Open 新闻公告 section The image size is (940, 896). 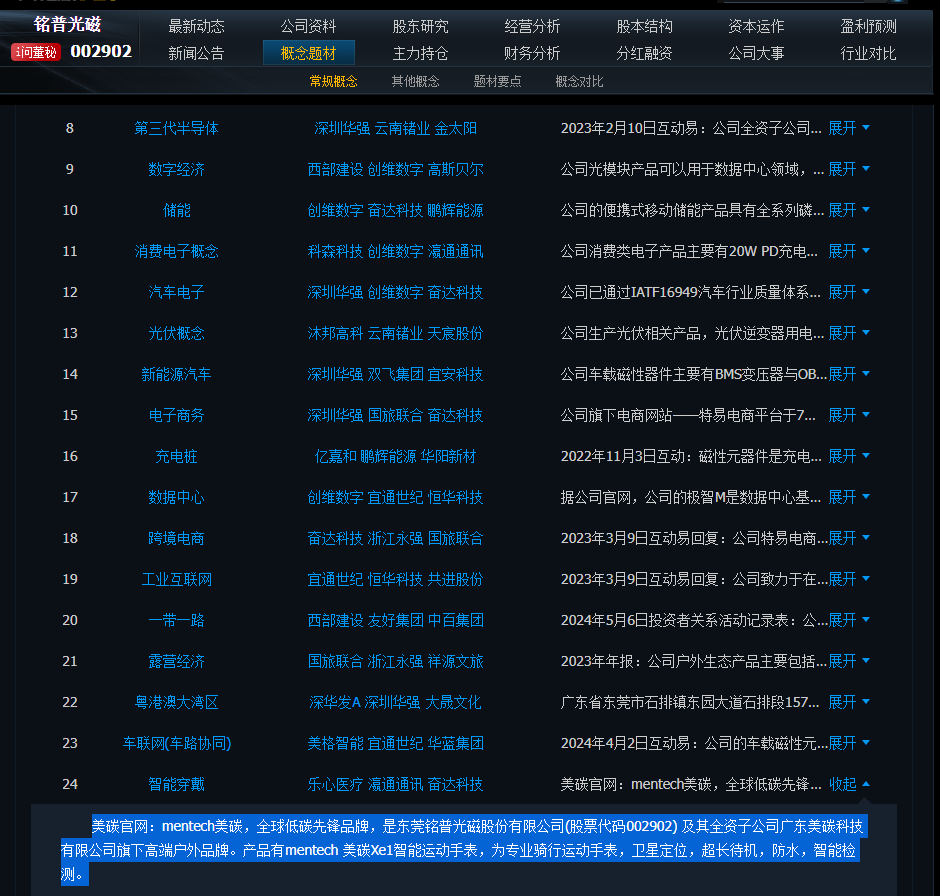196,53
